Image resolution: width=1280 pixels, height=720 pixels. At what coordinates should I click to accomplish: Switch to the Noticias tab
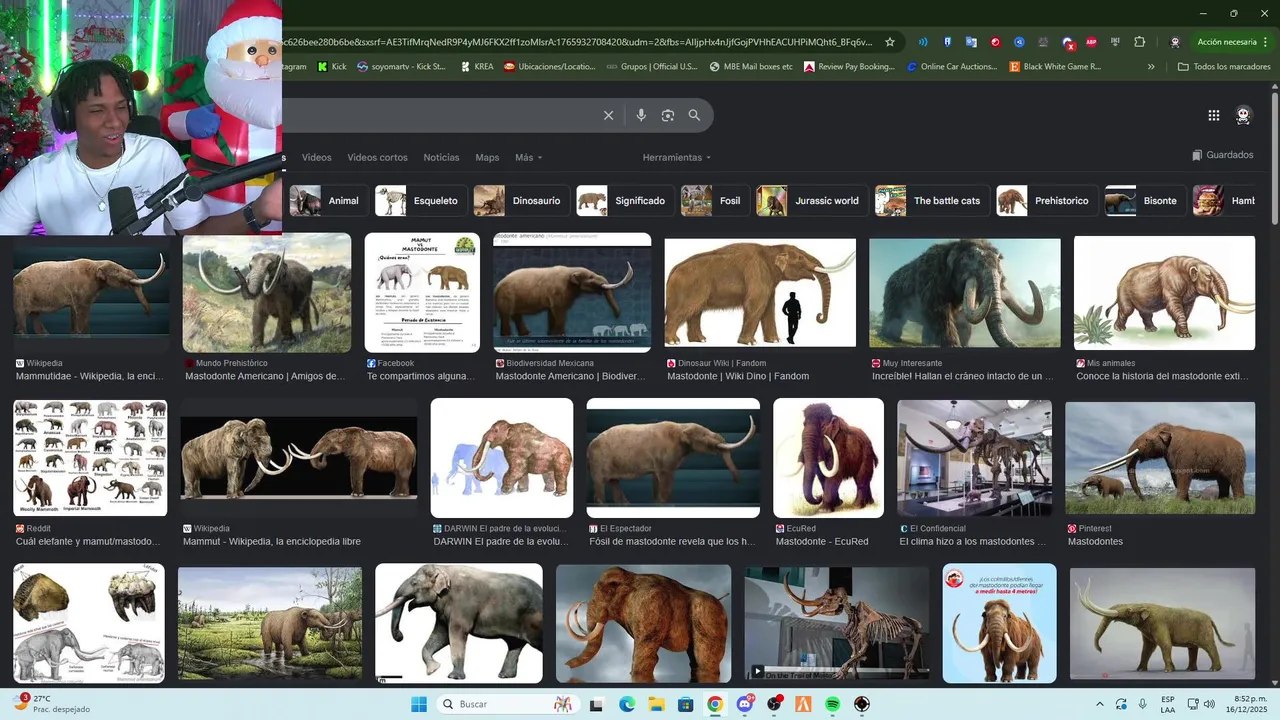[441, 157]
